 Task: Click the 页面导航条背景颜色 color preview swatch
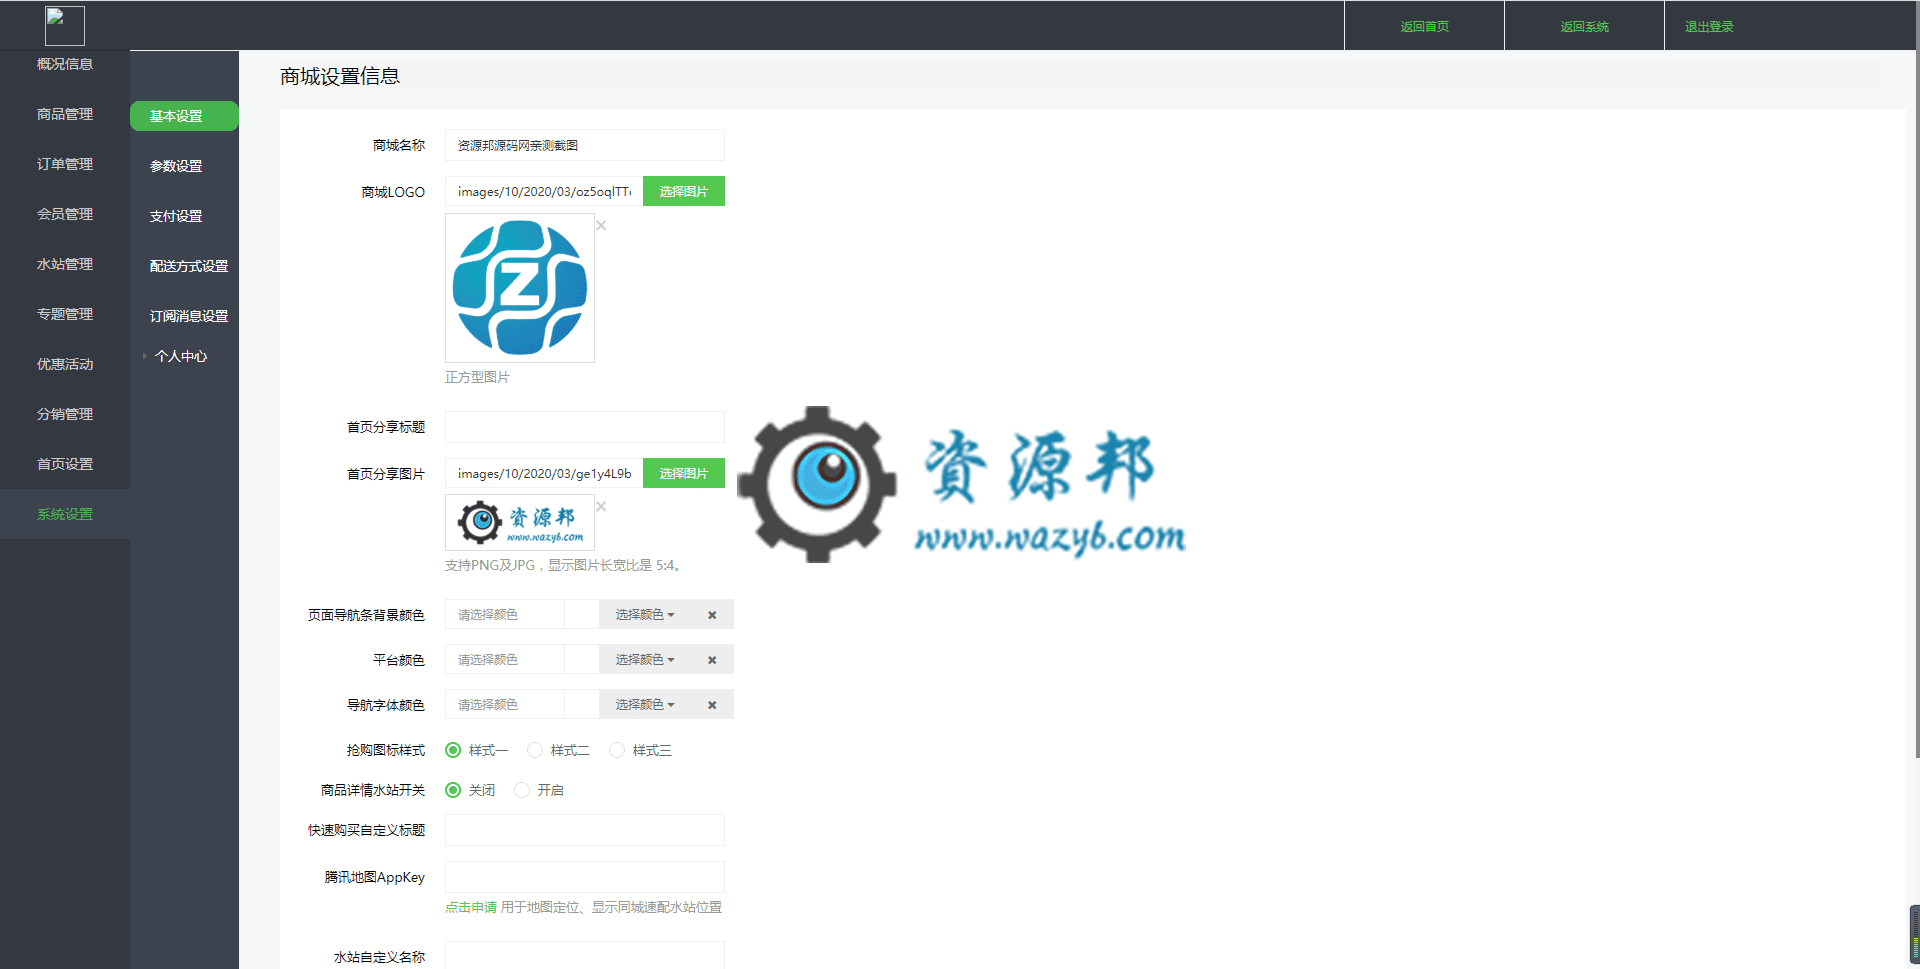click(582, 615)
